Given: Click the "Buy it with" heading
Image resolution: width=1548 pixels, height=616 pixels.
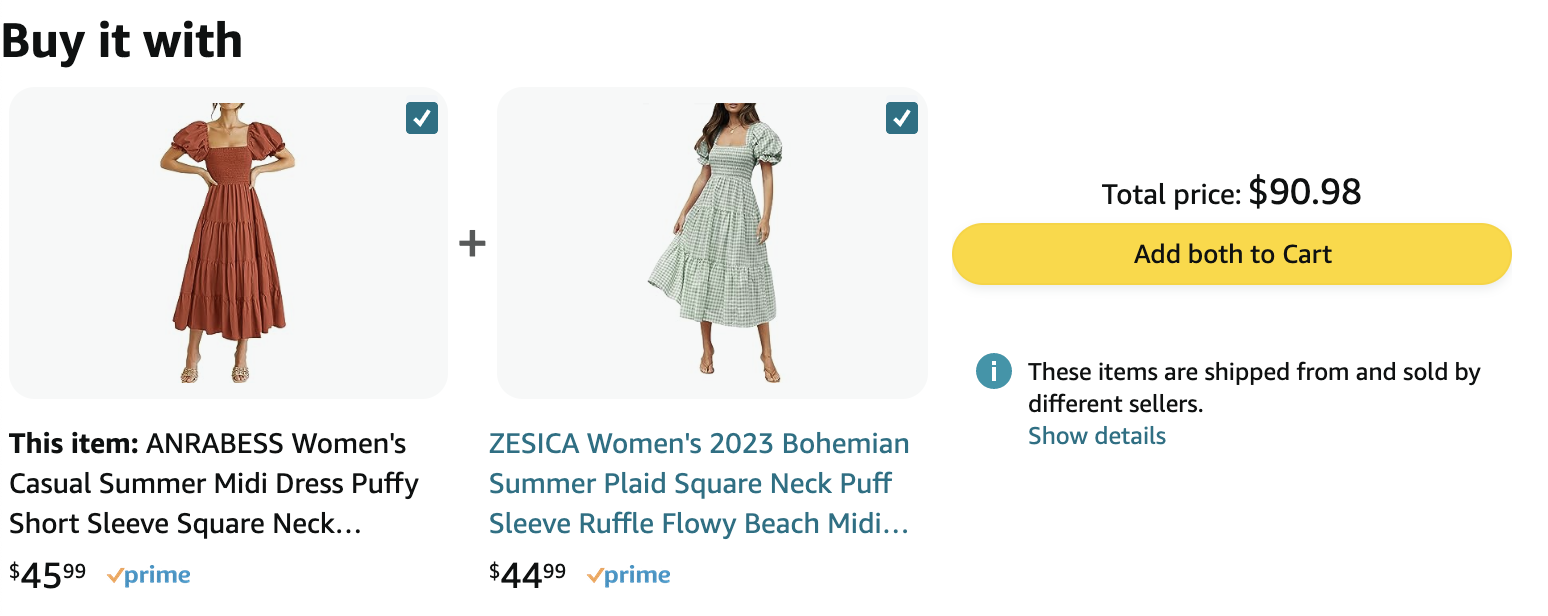Looking at the screenshot, I should pyautogui.click(x=122, y=42).
